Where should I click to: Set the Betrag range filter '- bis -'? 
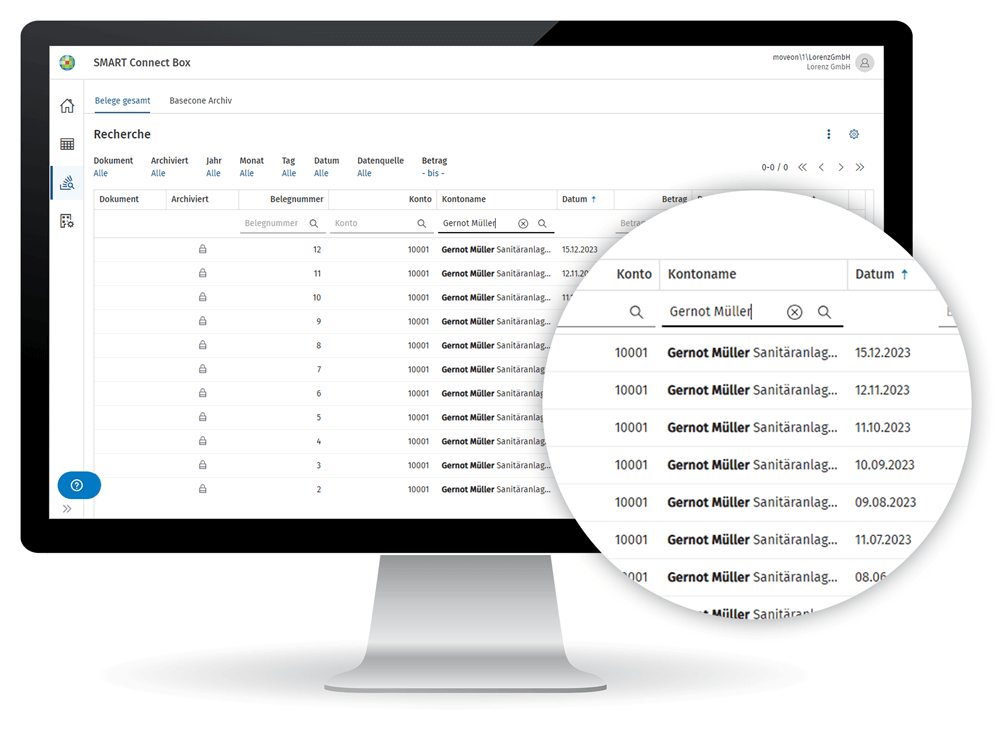click(x=433, y=173)
